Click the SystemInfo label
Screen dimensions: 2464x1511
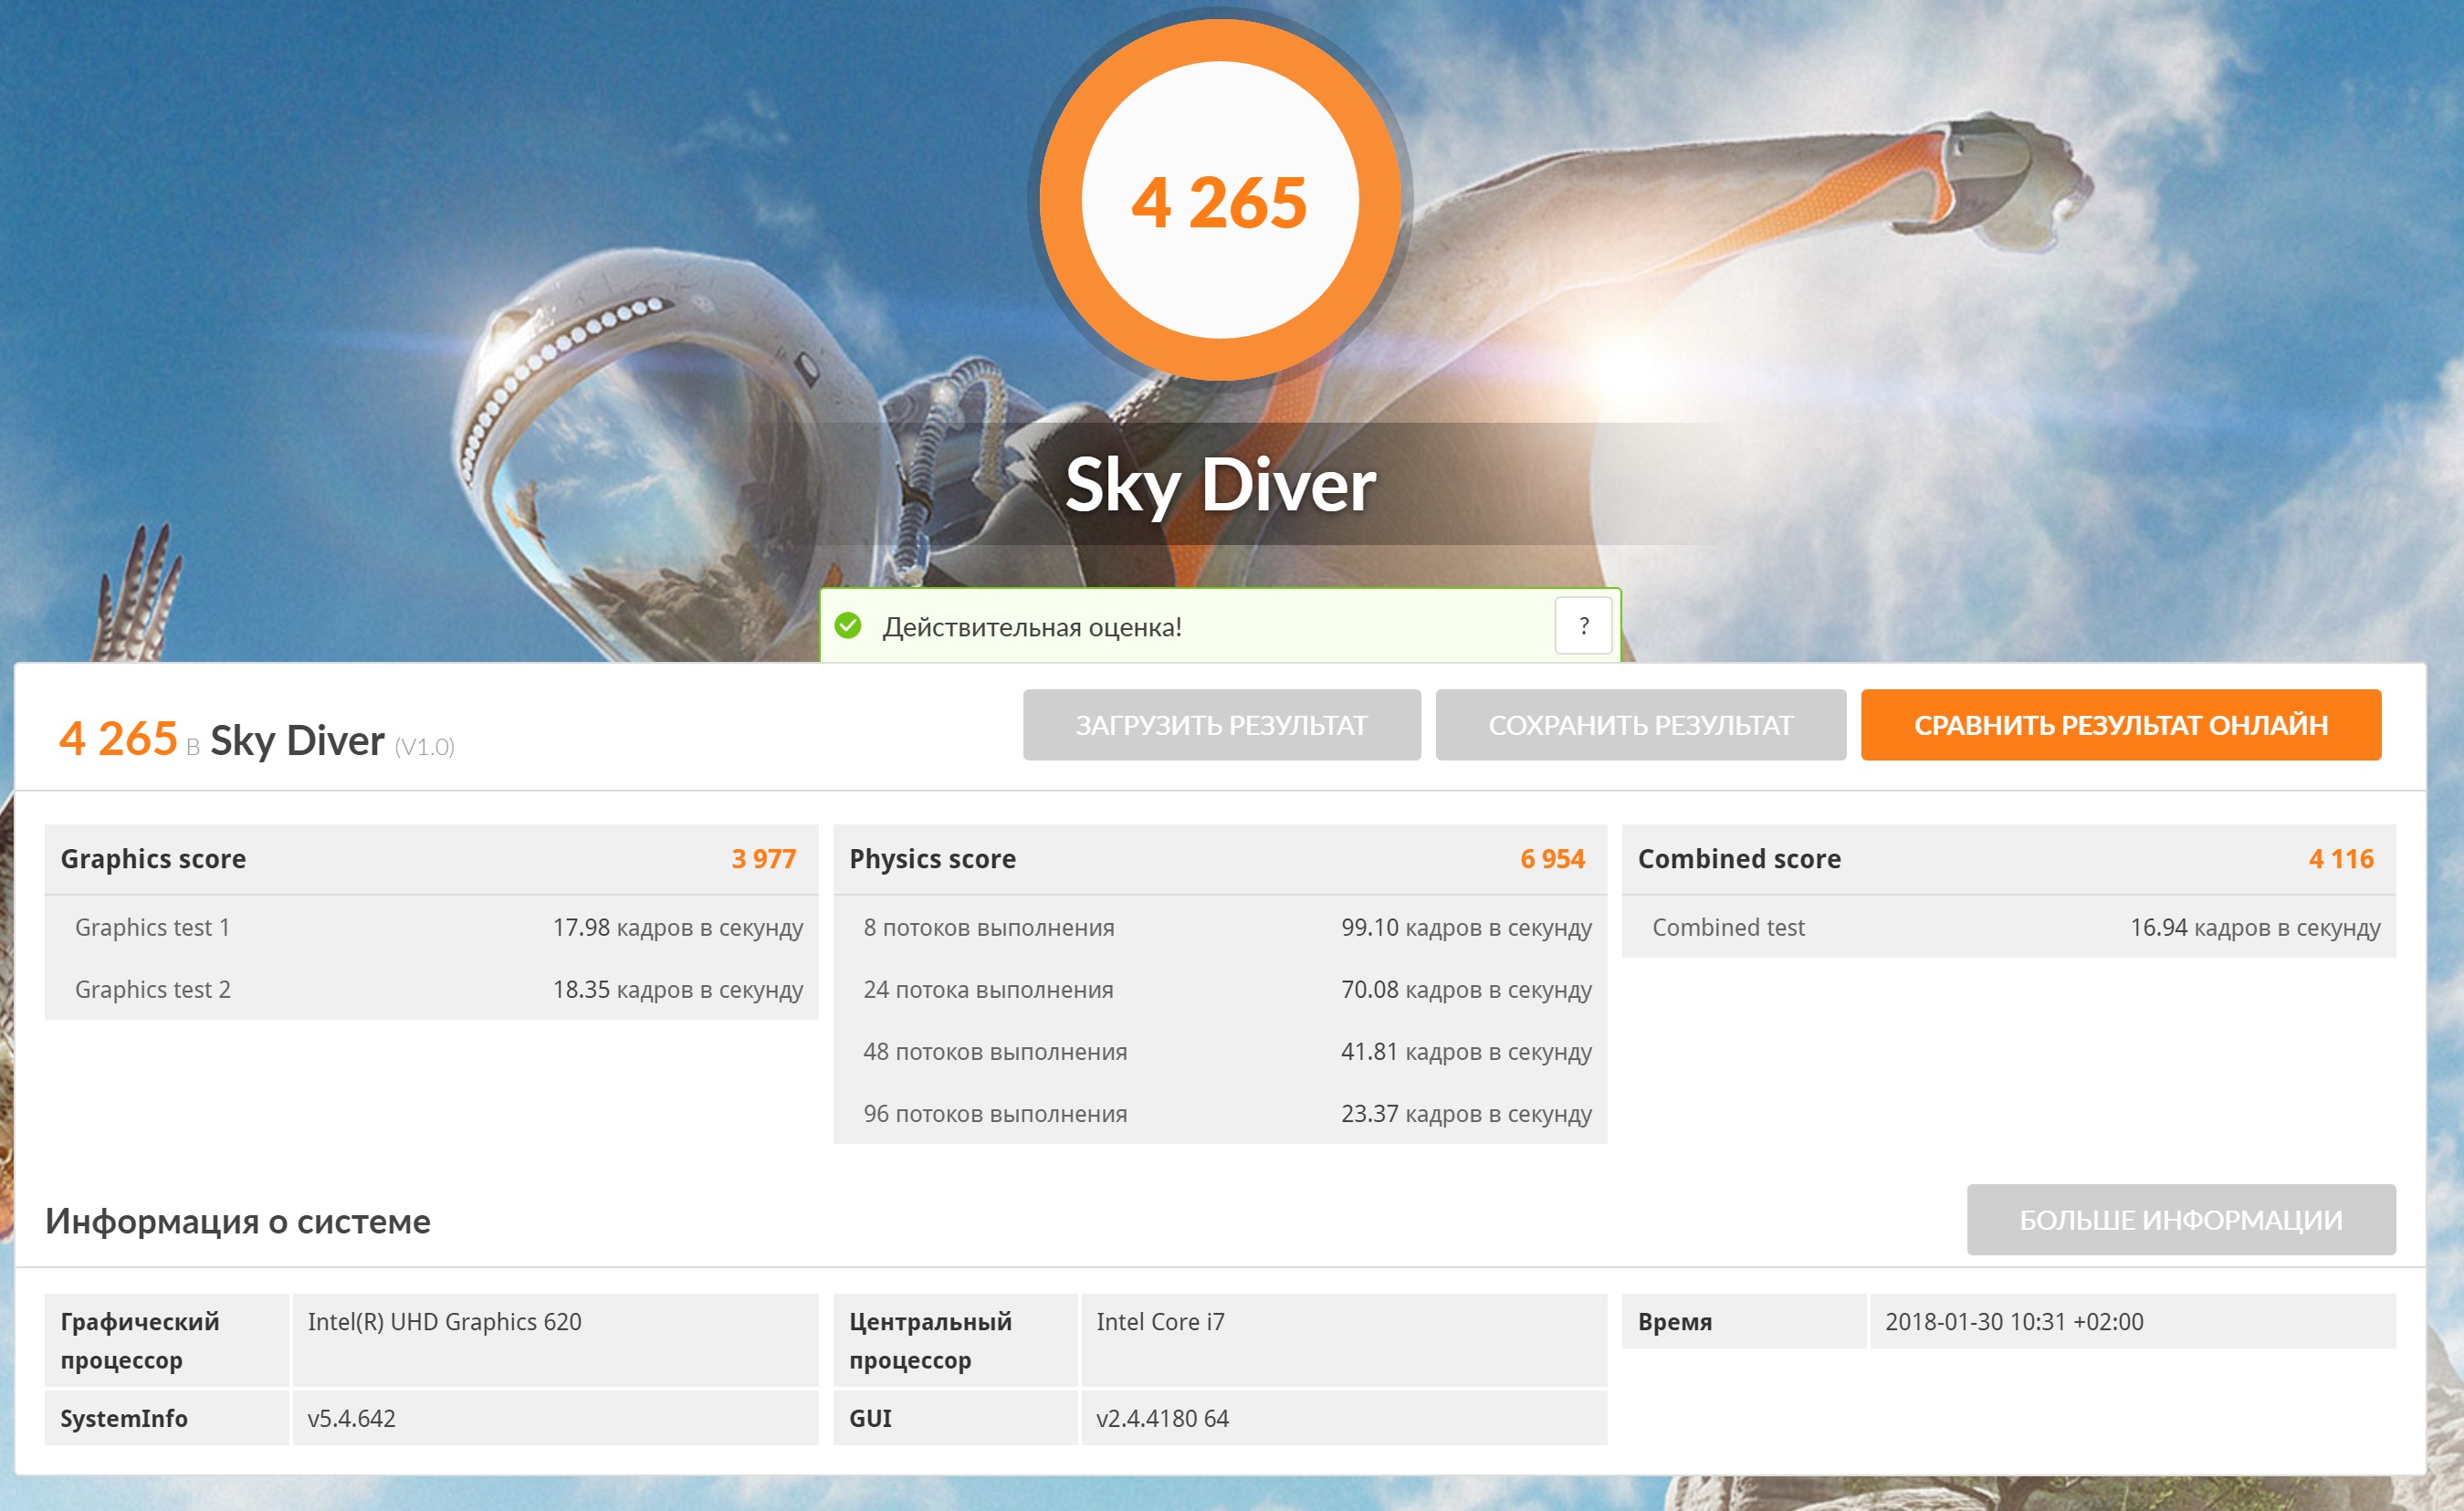point(124,1419)
